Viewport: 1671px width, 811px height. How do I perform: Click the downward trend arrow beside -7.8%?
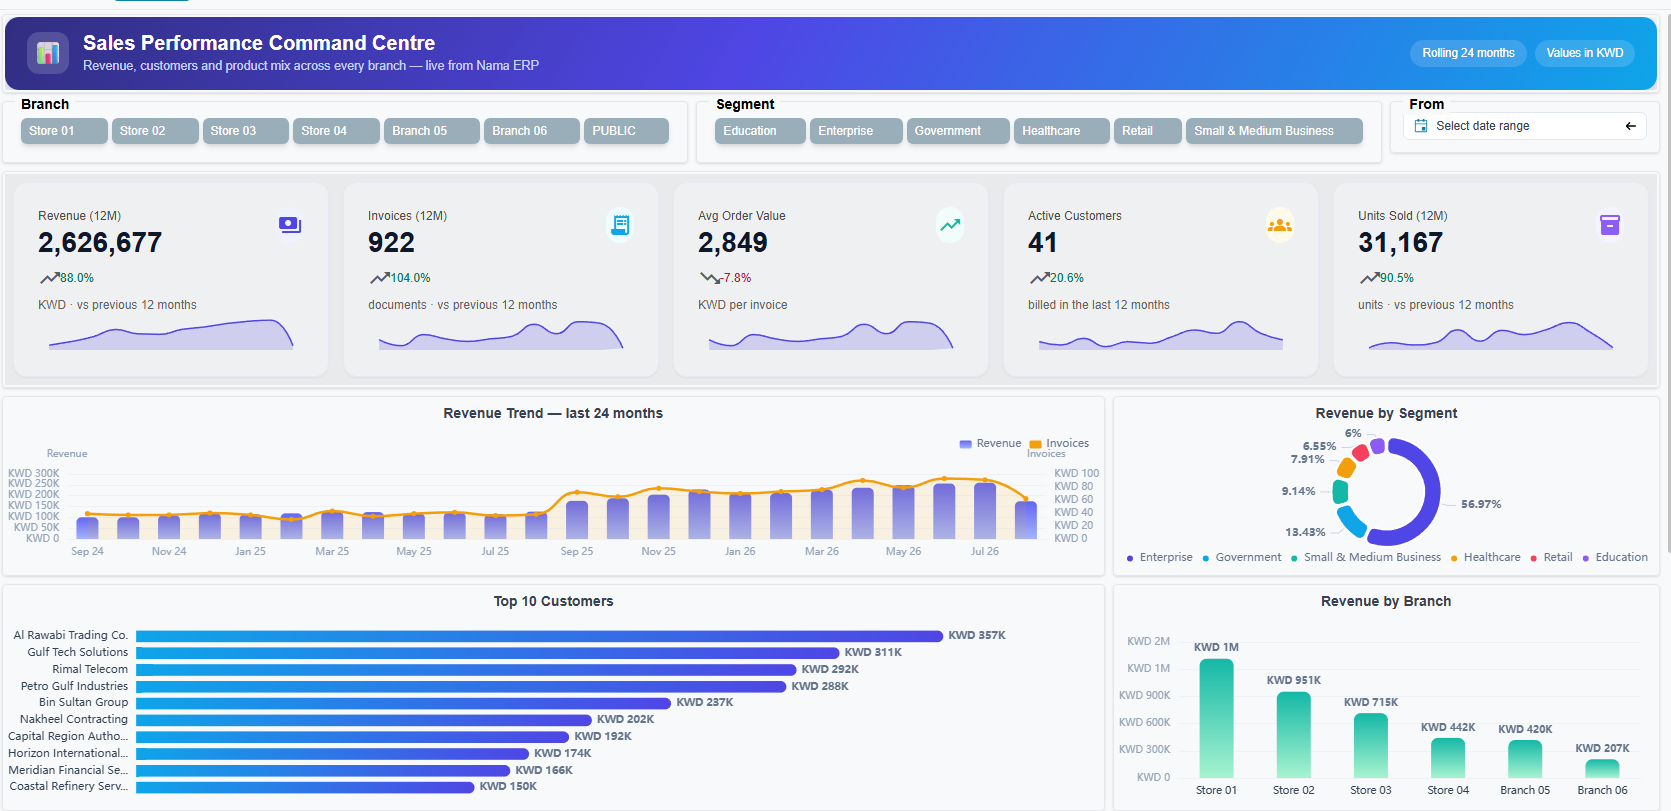click(710, 278)
